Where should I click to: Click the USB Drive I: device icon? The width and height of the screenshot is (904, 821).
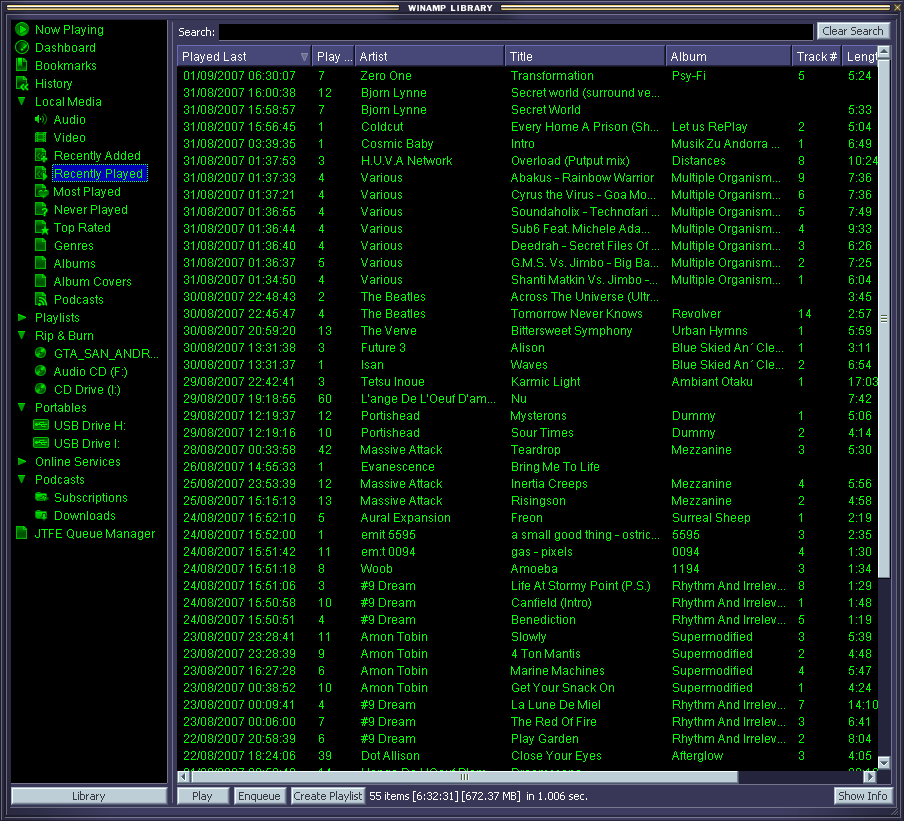click(x=41, y=443)
